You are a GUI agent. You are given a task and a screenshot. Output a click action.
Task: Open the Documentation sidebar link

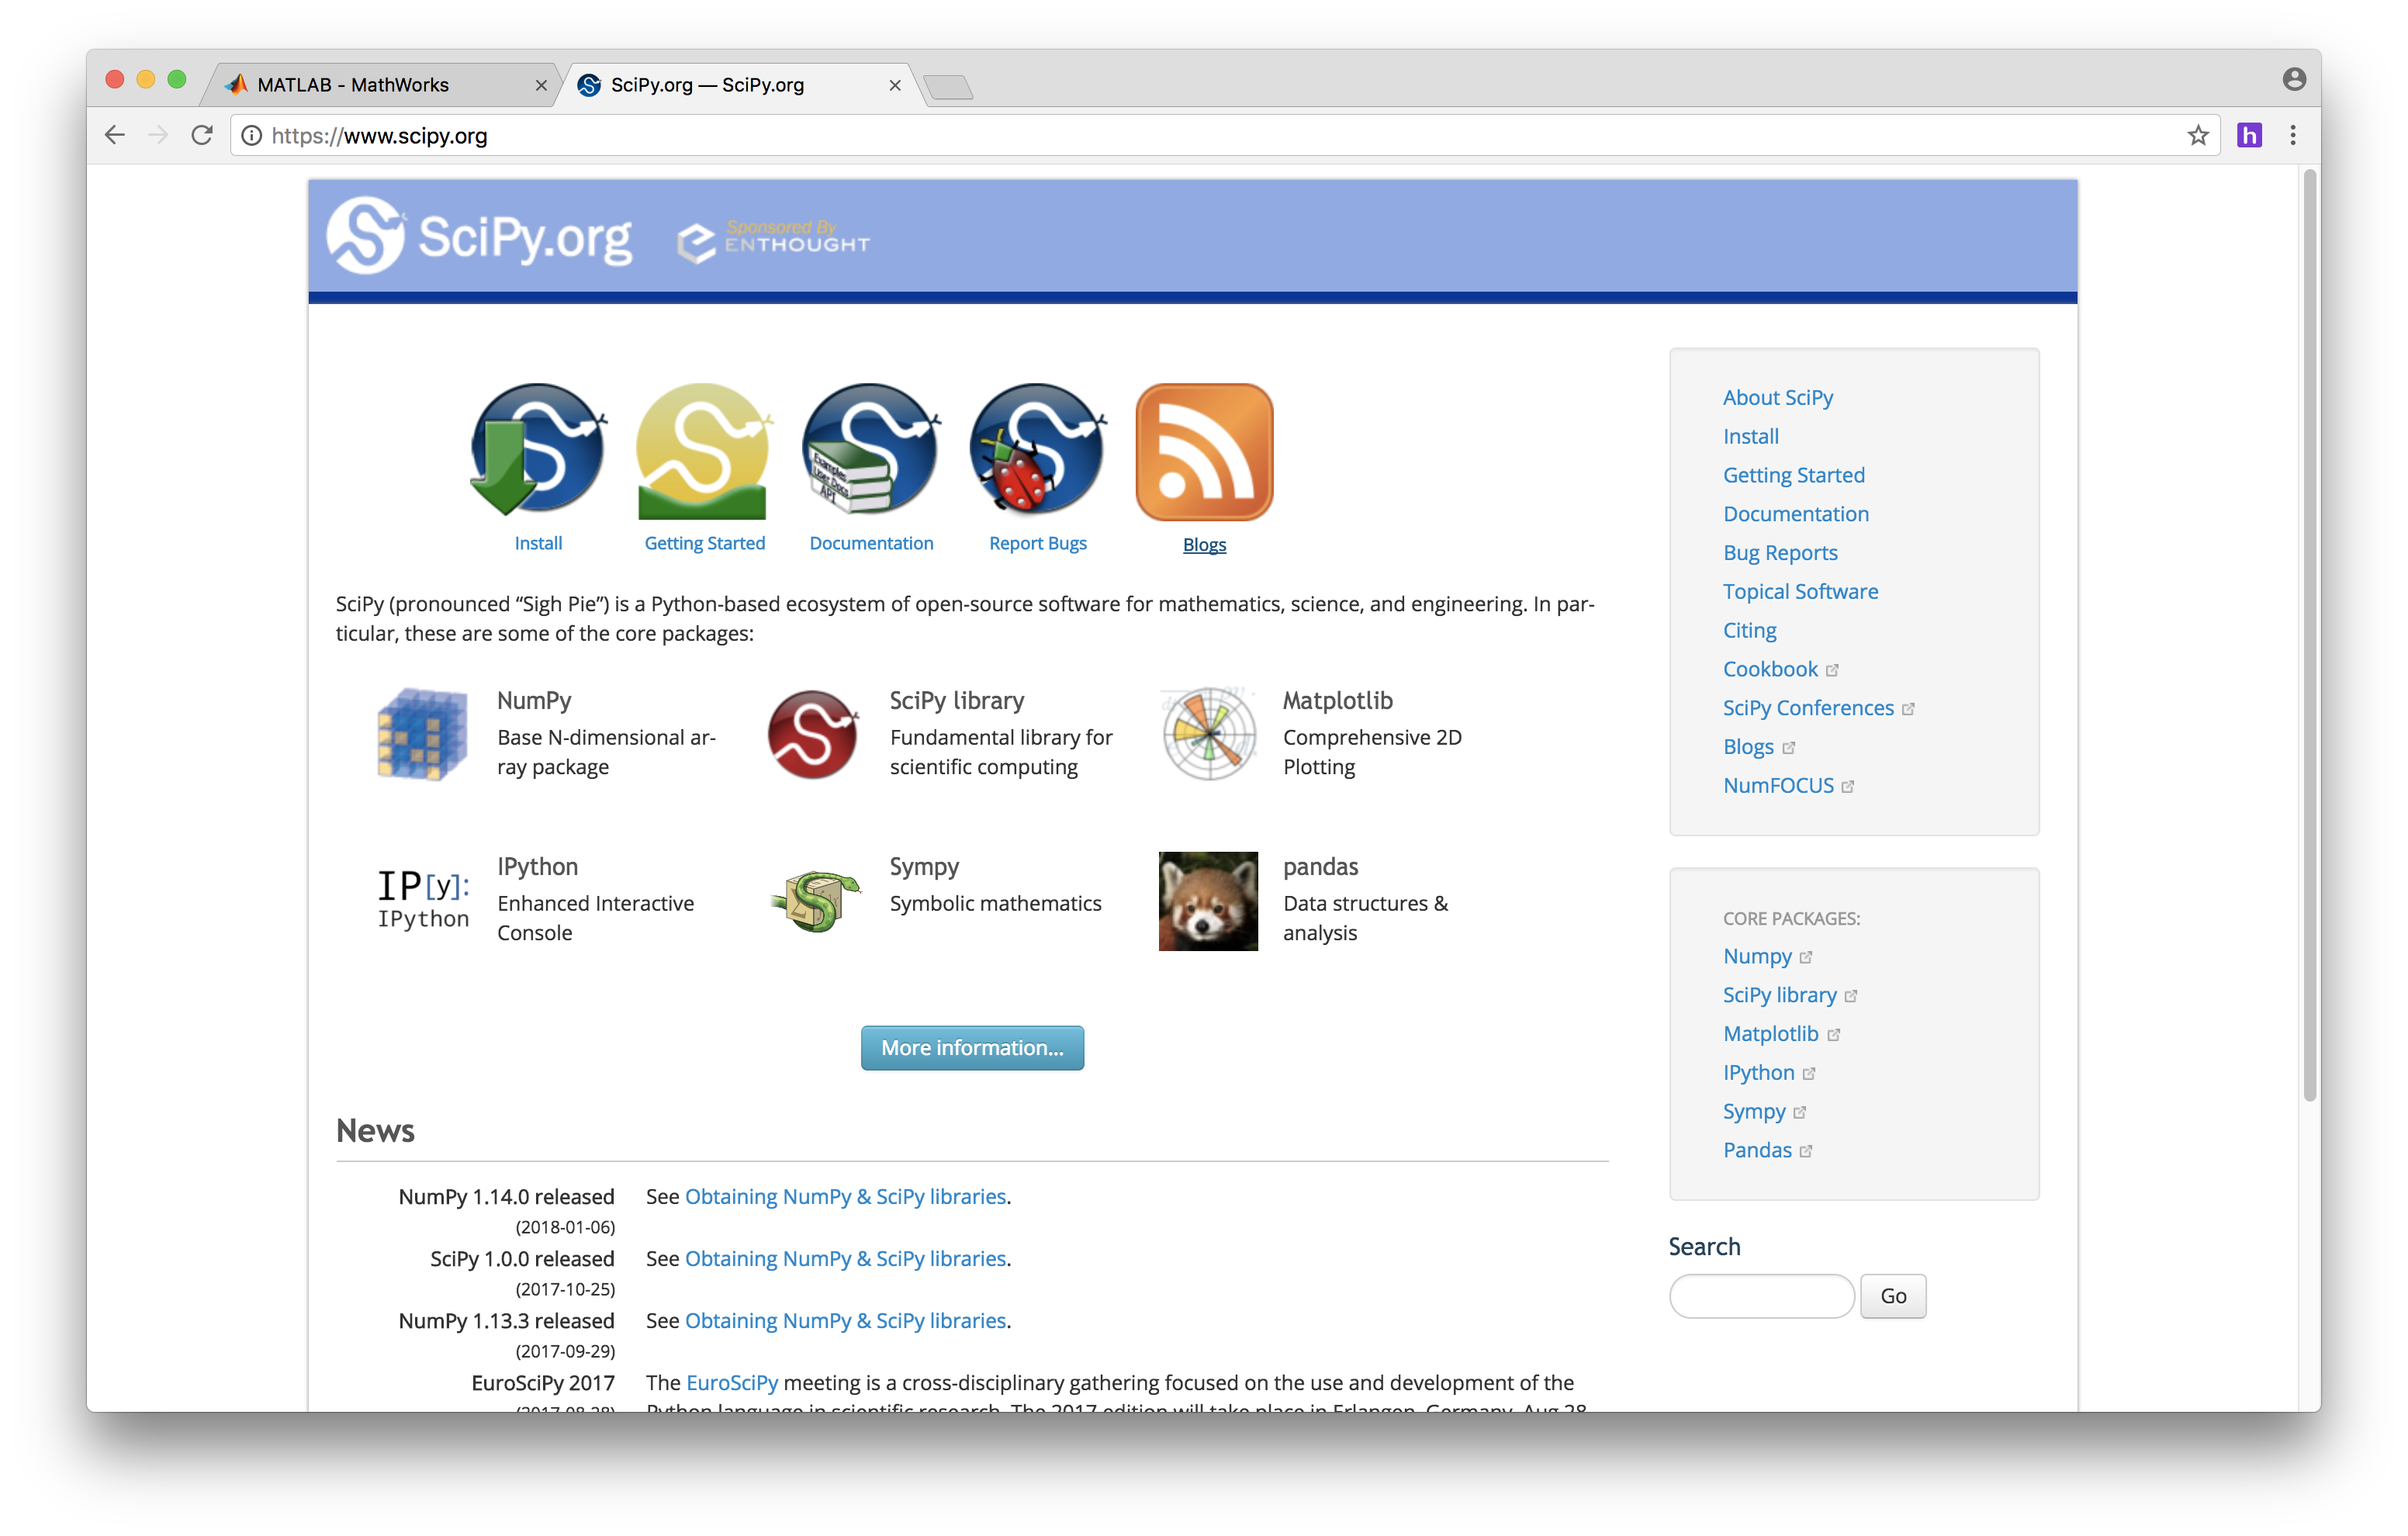click(1796, 514)
